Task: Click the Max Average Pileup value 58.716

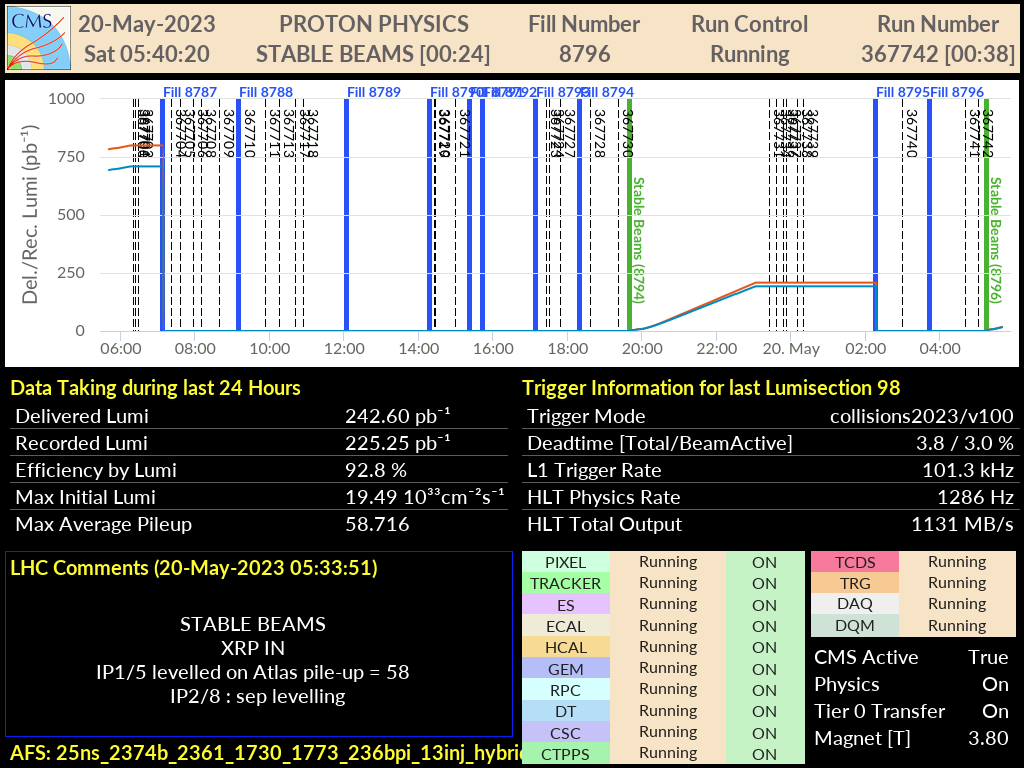Action: [x=377, y=524]
